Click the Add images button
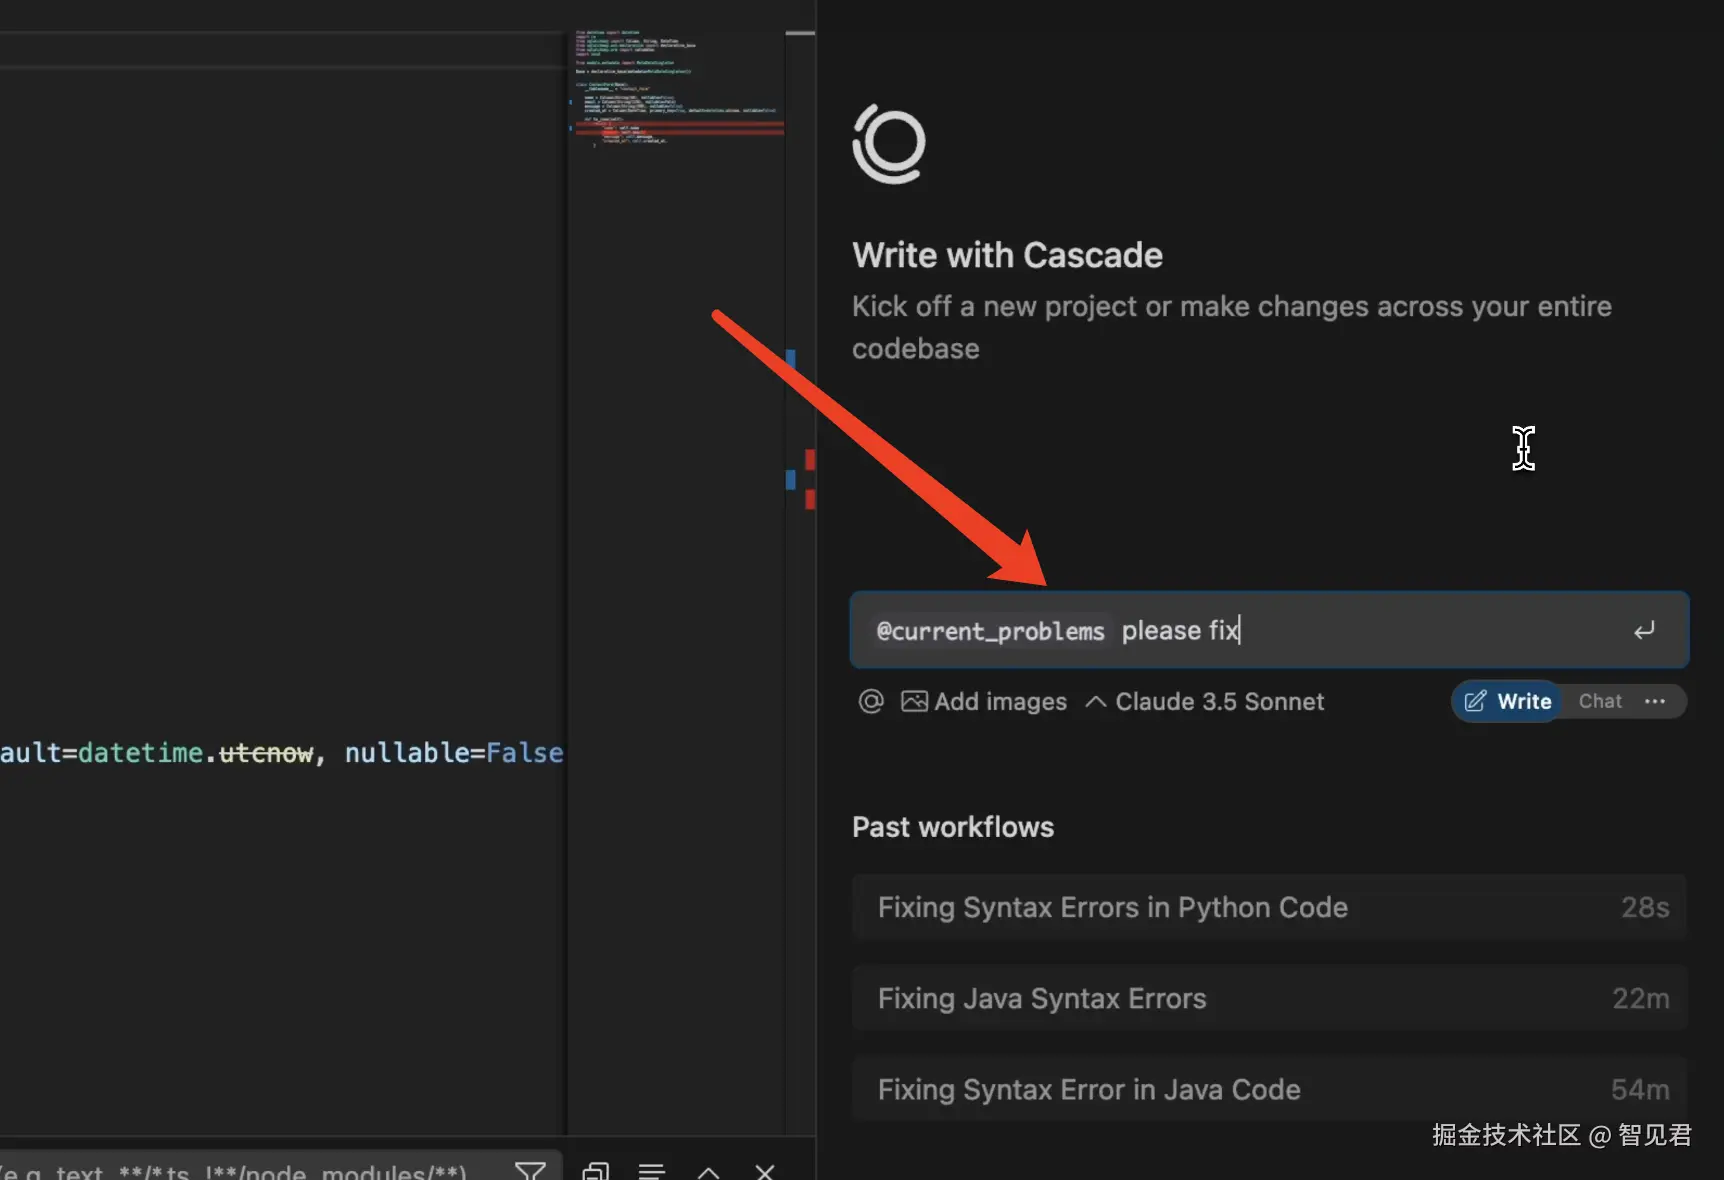Image resolution: width=1724 pixels, height=1180 pixels. click(985, 701)
